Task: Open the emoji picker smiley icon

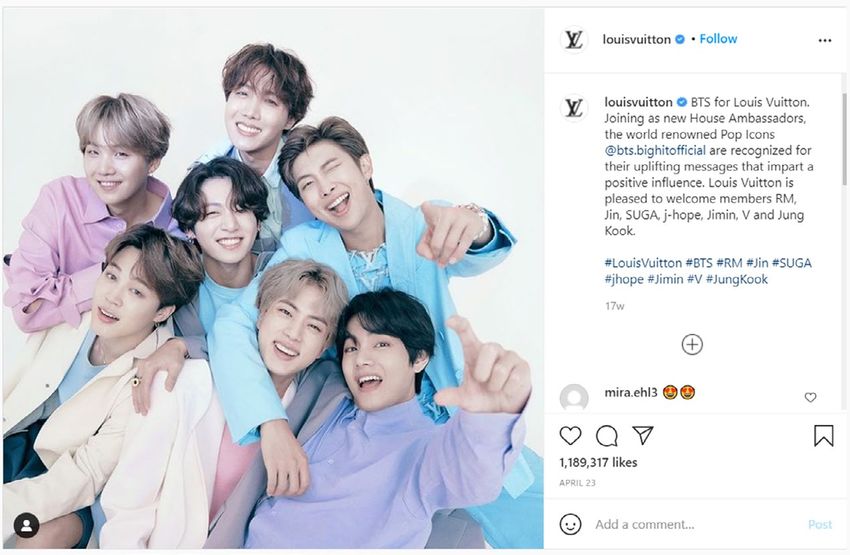Action: coord(570,524)
